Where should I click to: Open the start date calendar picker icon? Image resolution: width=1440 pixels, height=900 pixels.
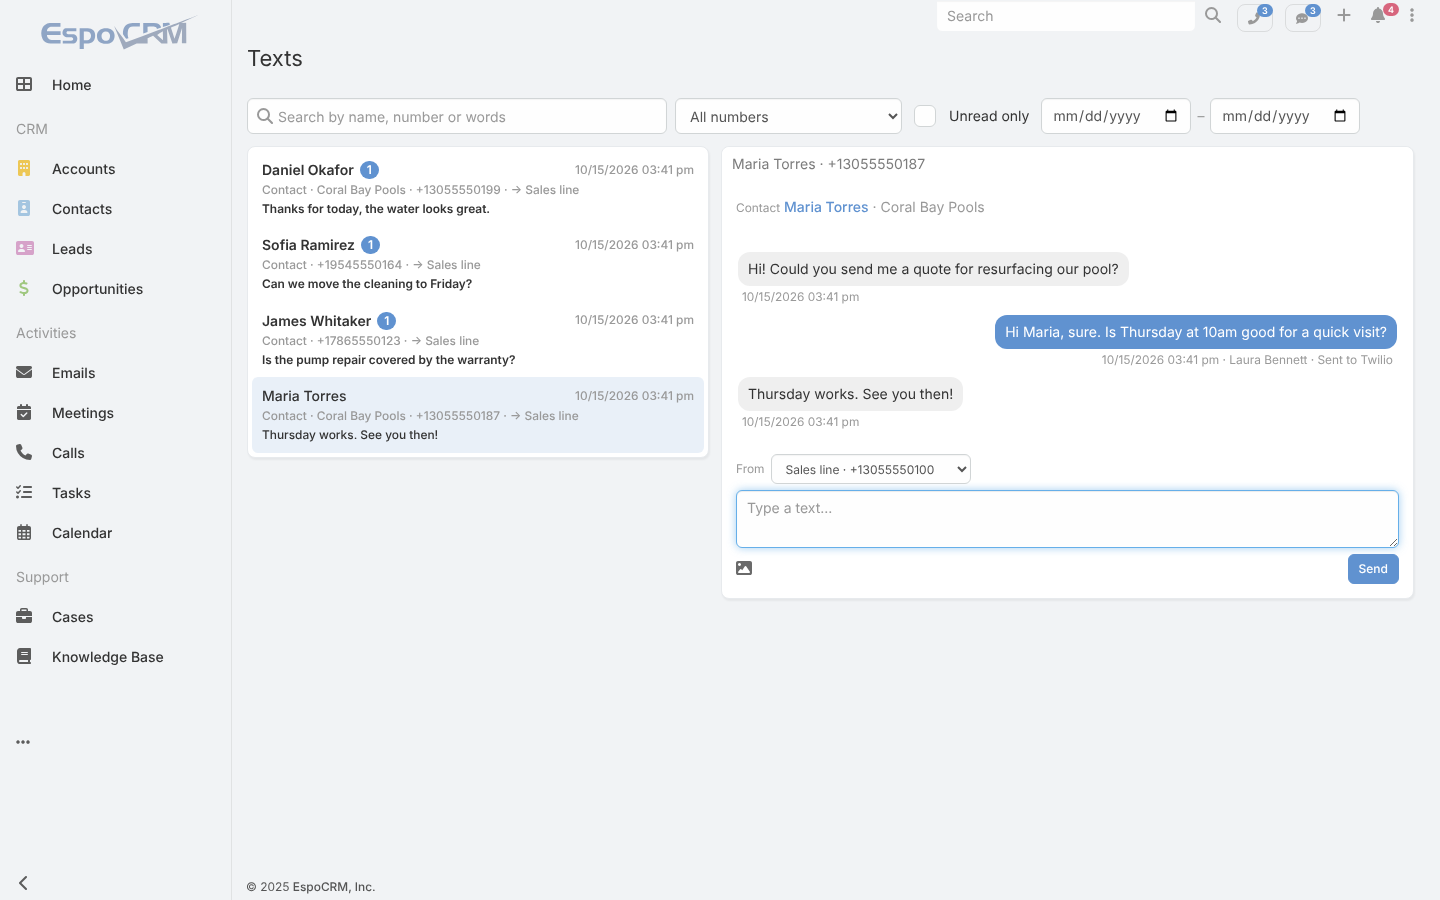(x=1171, y=116)
